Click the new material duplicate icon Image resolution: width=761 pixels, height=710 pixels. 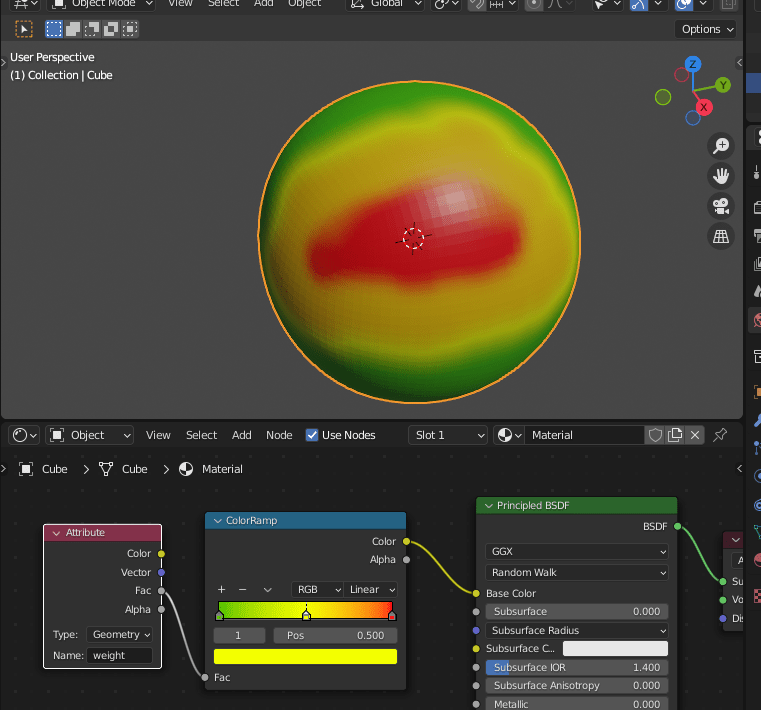click(675, 435)
